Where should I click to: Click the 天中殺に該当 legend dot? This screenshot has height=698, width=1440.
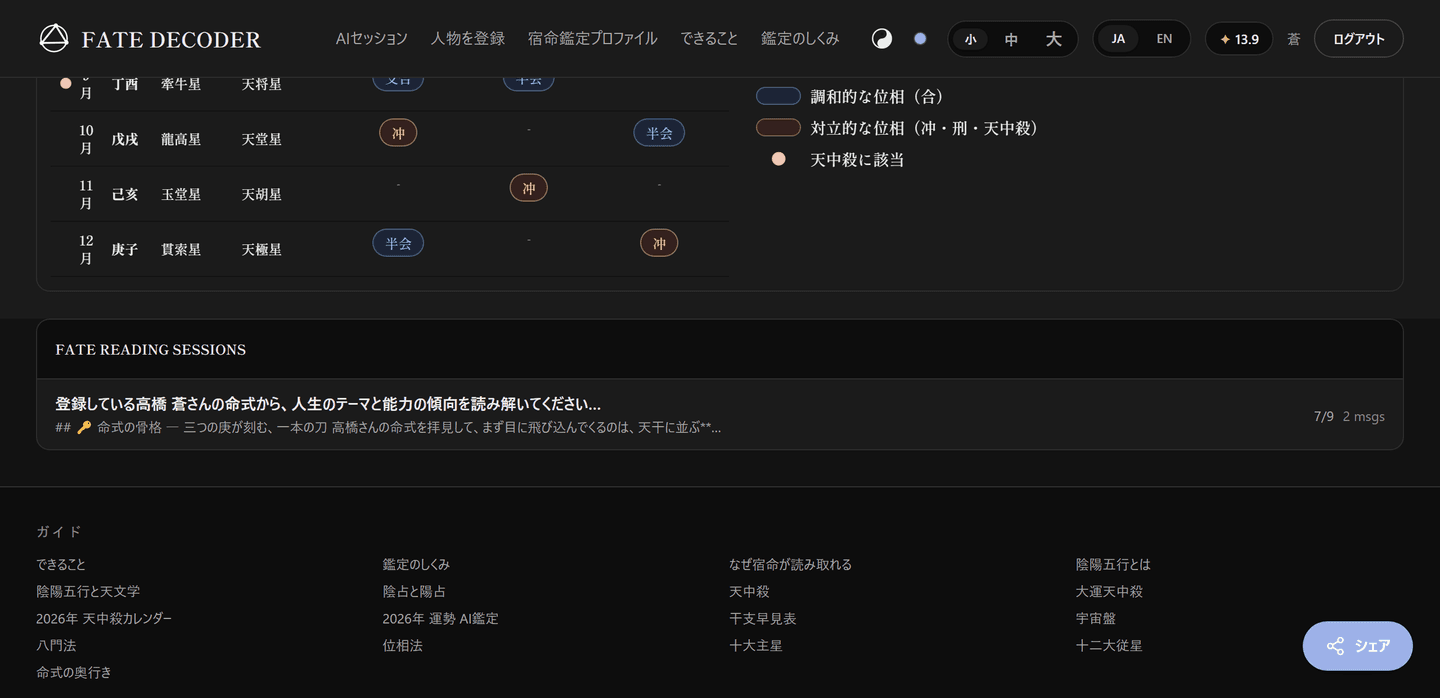pyautogui.click(x=778, y=159)
